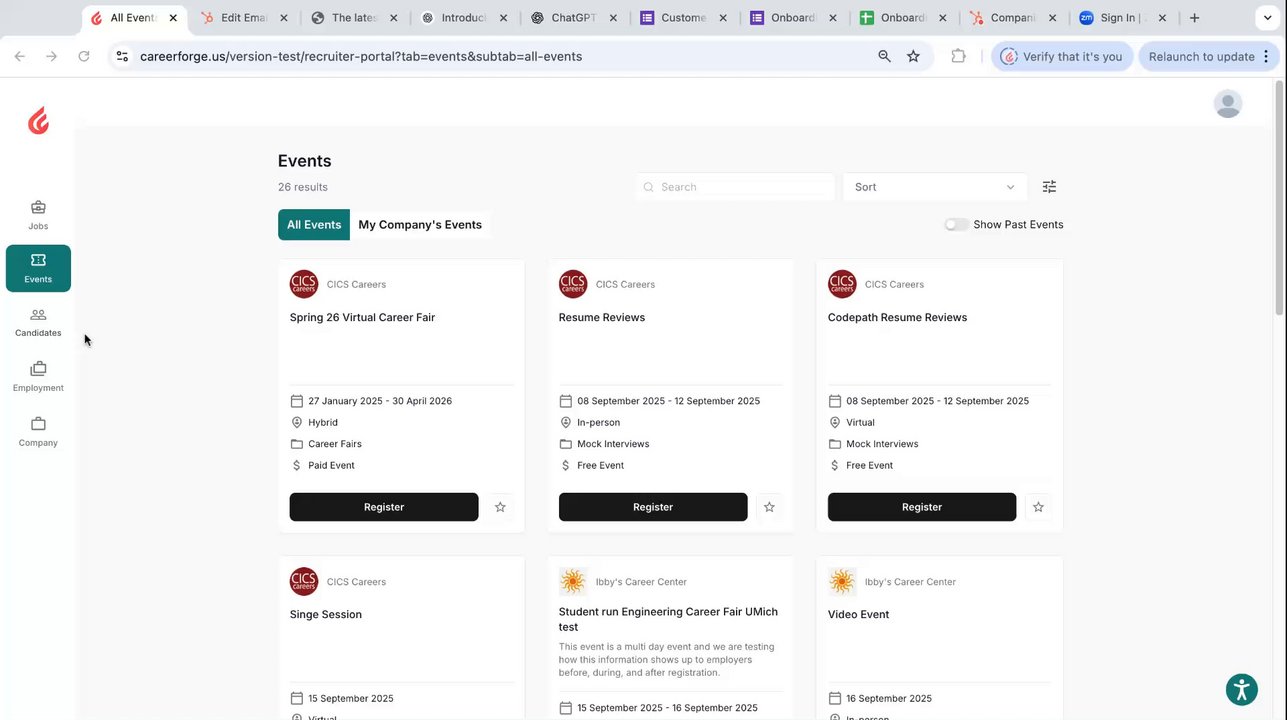Open the Company sidebar section
The height and width of the screenshot is (720, 1287).
tap(38, 432)
